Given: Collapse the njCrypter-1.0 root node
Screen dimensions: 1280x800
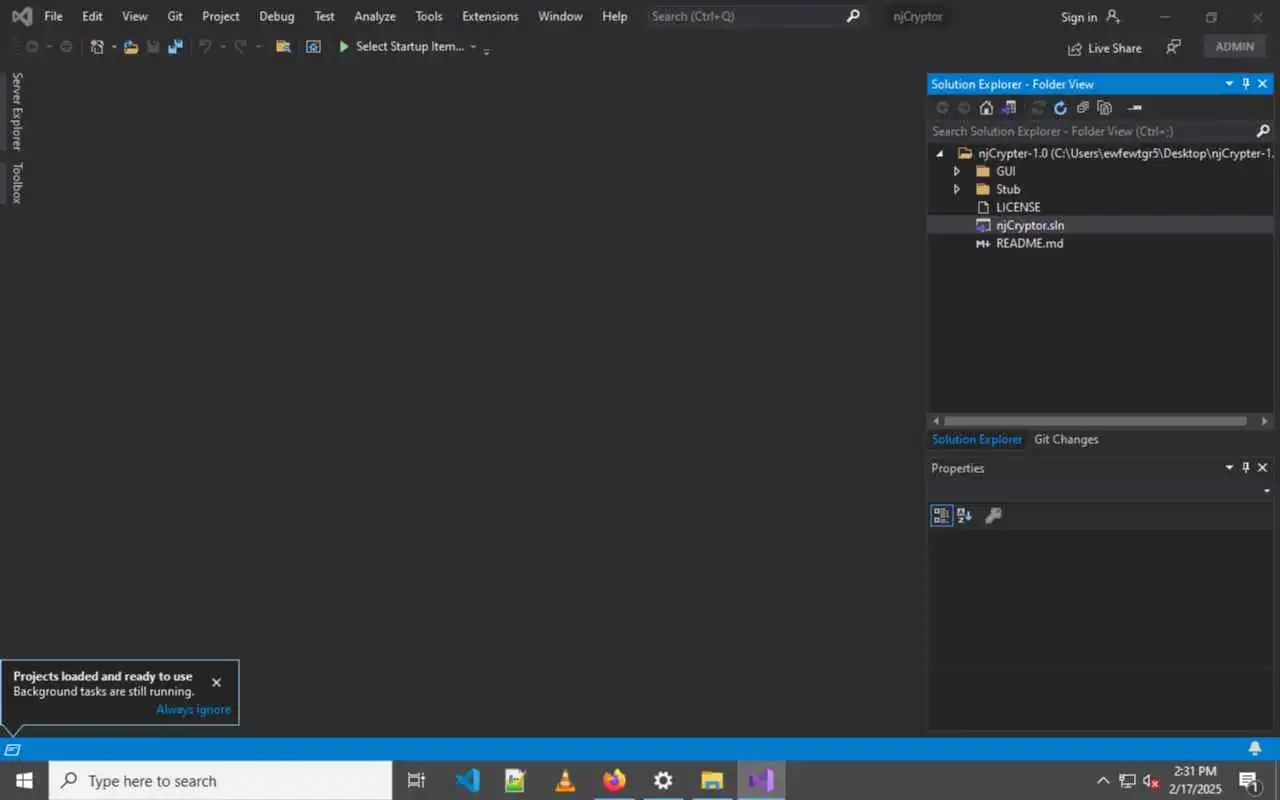Looking at the screenshot, I should click(940, 154).
